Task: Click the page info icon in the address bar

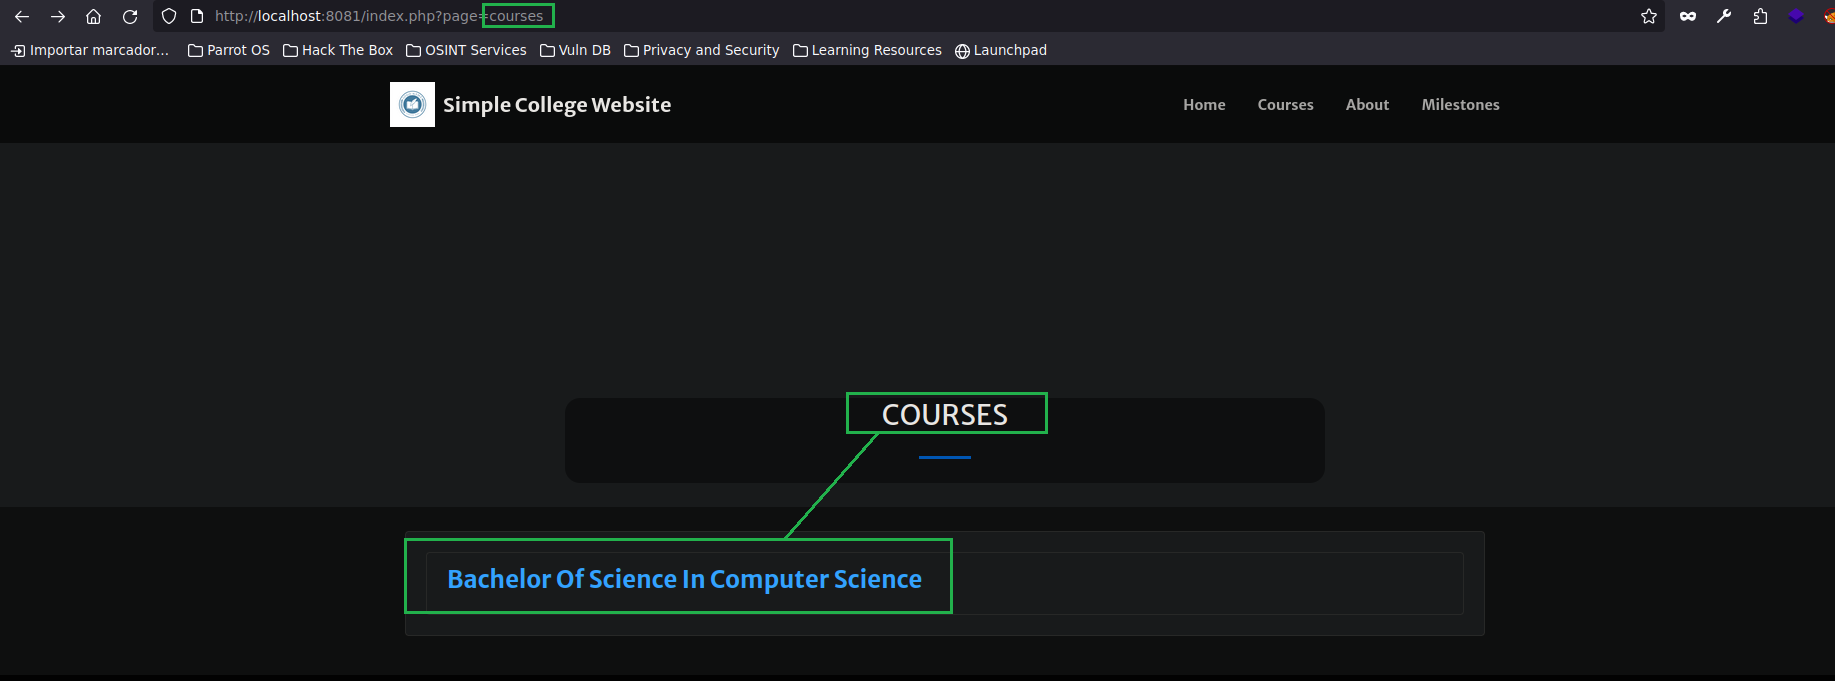Action: click(197, 16)
